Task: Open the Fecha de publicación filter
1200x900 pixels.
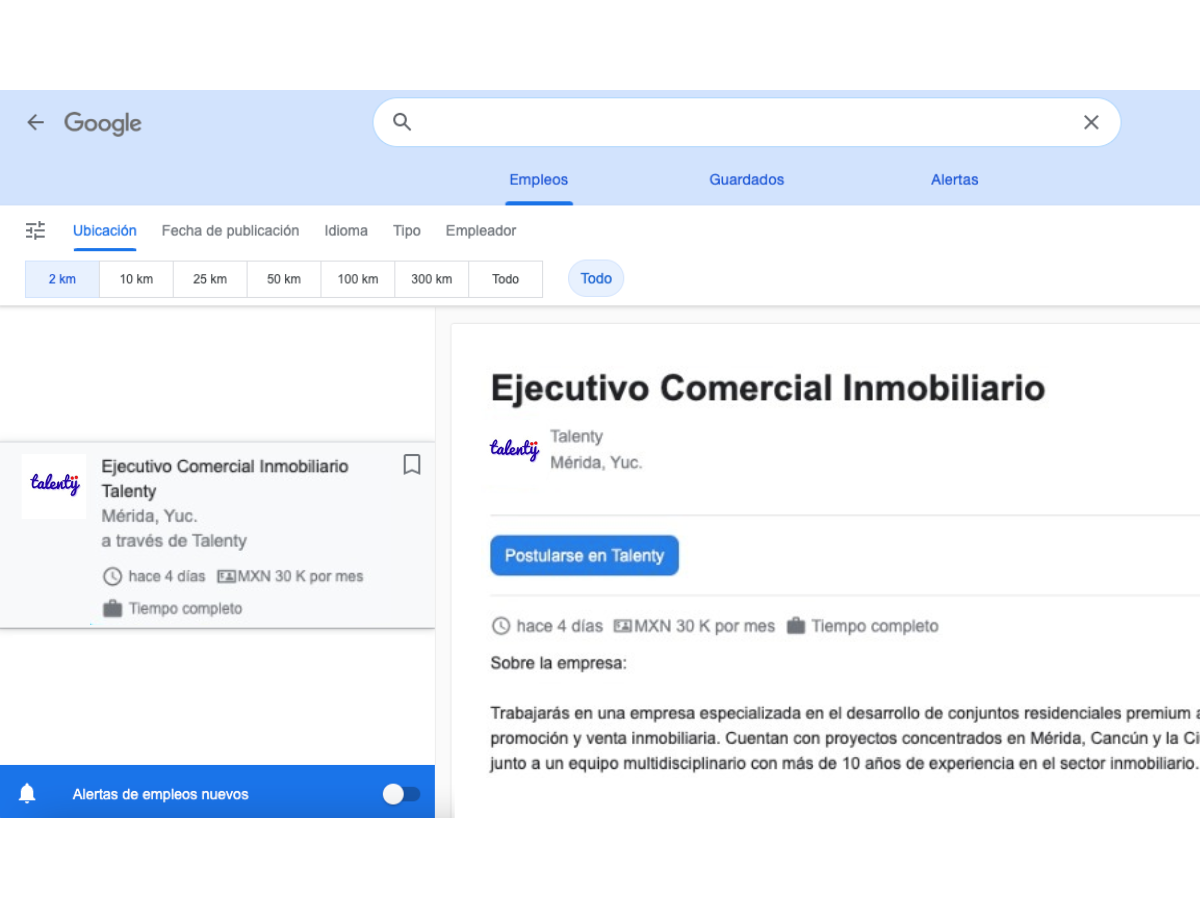Action: 230,231
